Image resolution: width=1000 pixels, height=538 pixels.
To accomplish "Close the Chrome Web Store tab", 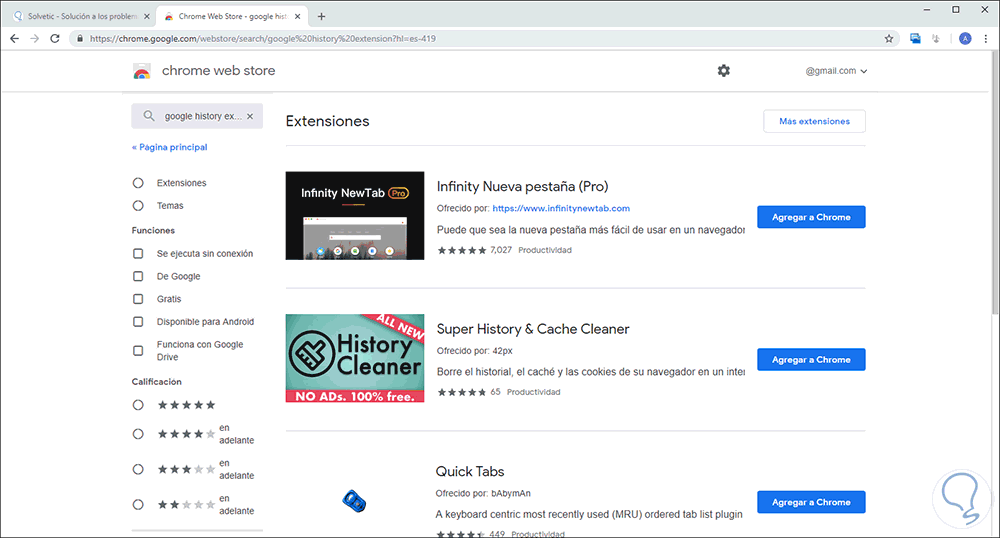I will 297,17.
